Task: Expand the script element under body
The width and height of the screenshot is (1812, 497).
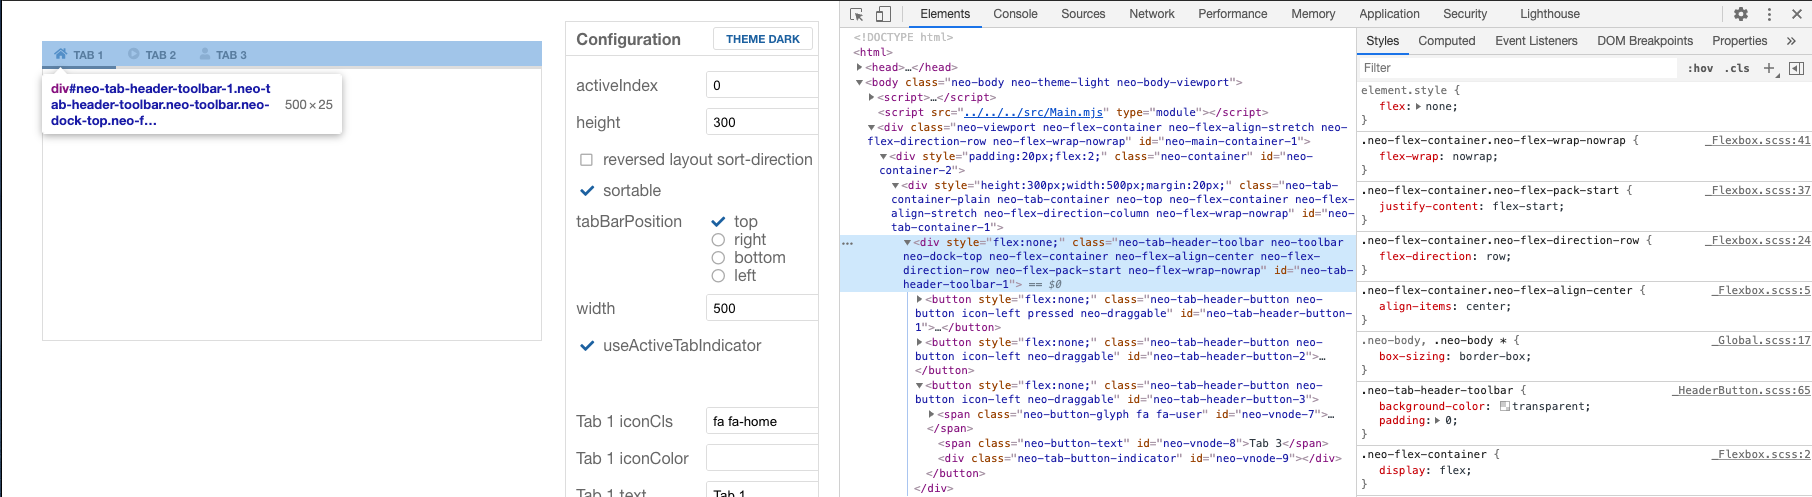Action: click(871, 98)
